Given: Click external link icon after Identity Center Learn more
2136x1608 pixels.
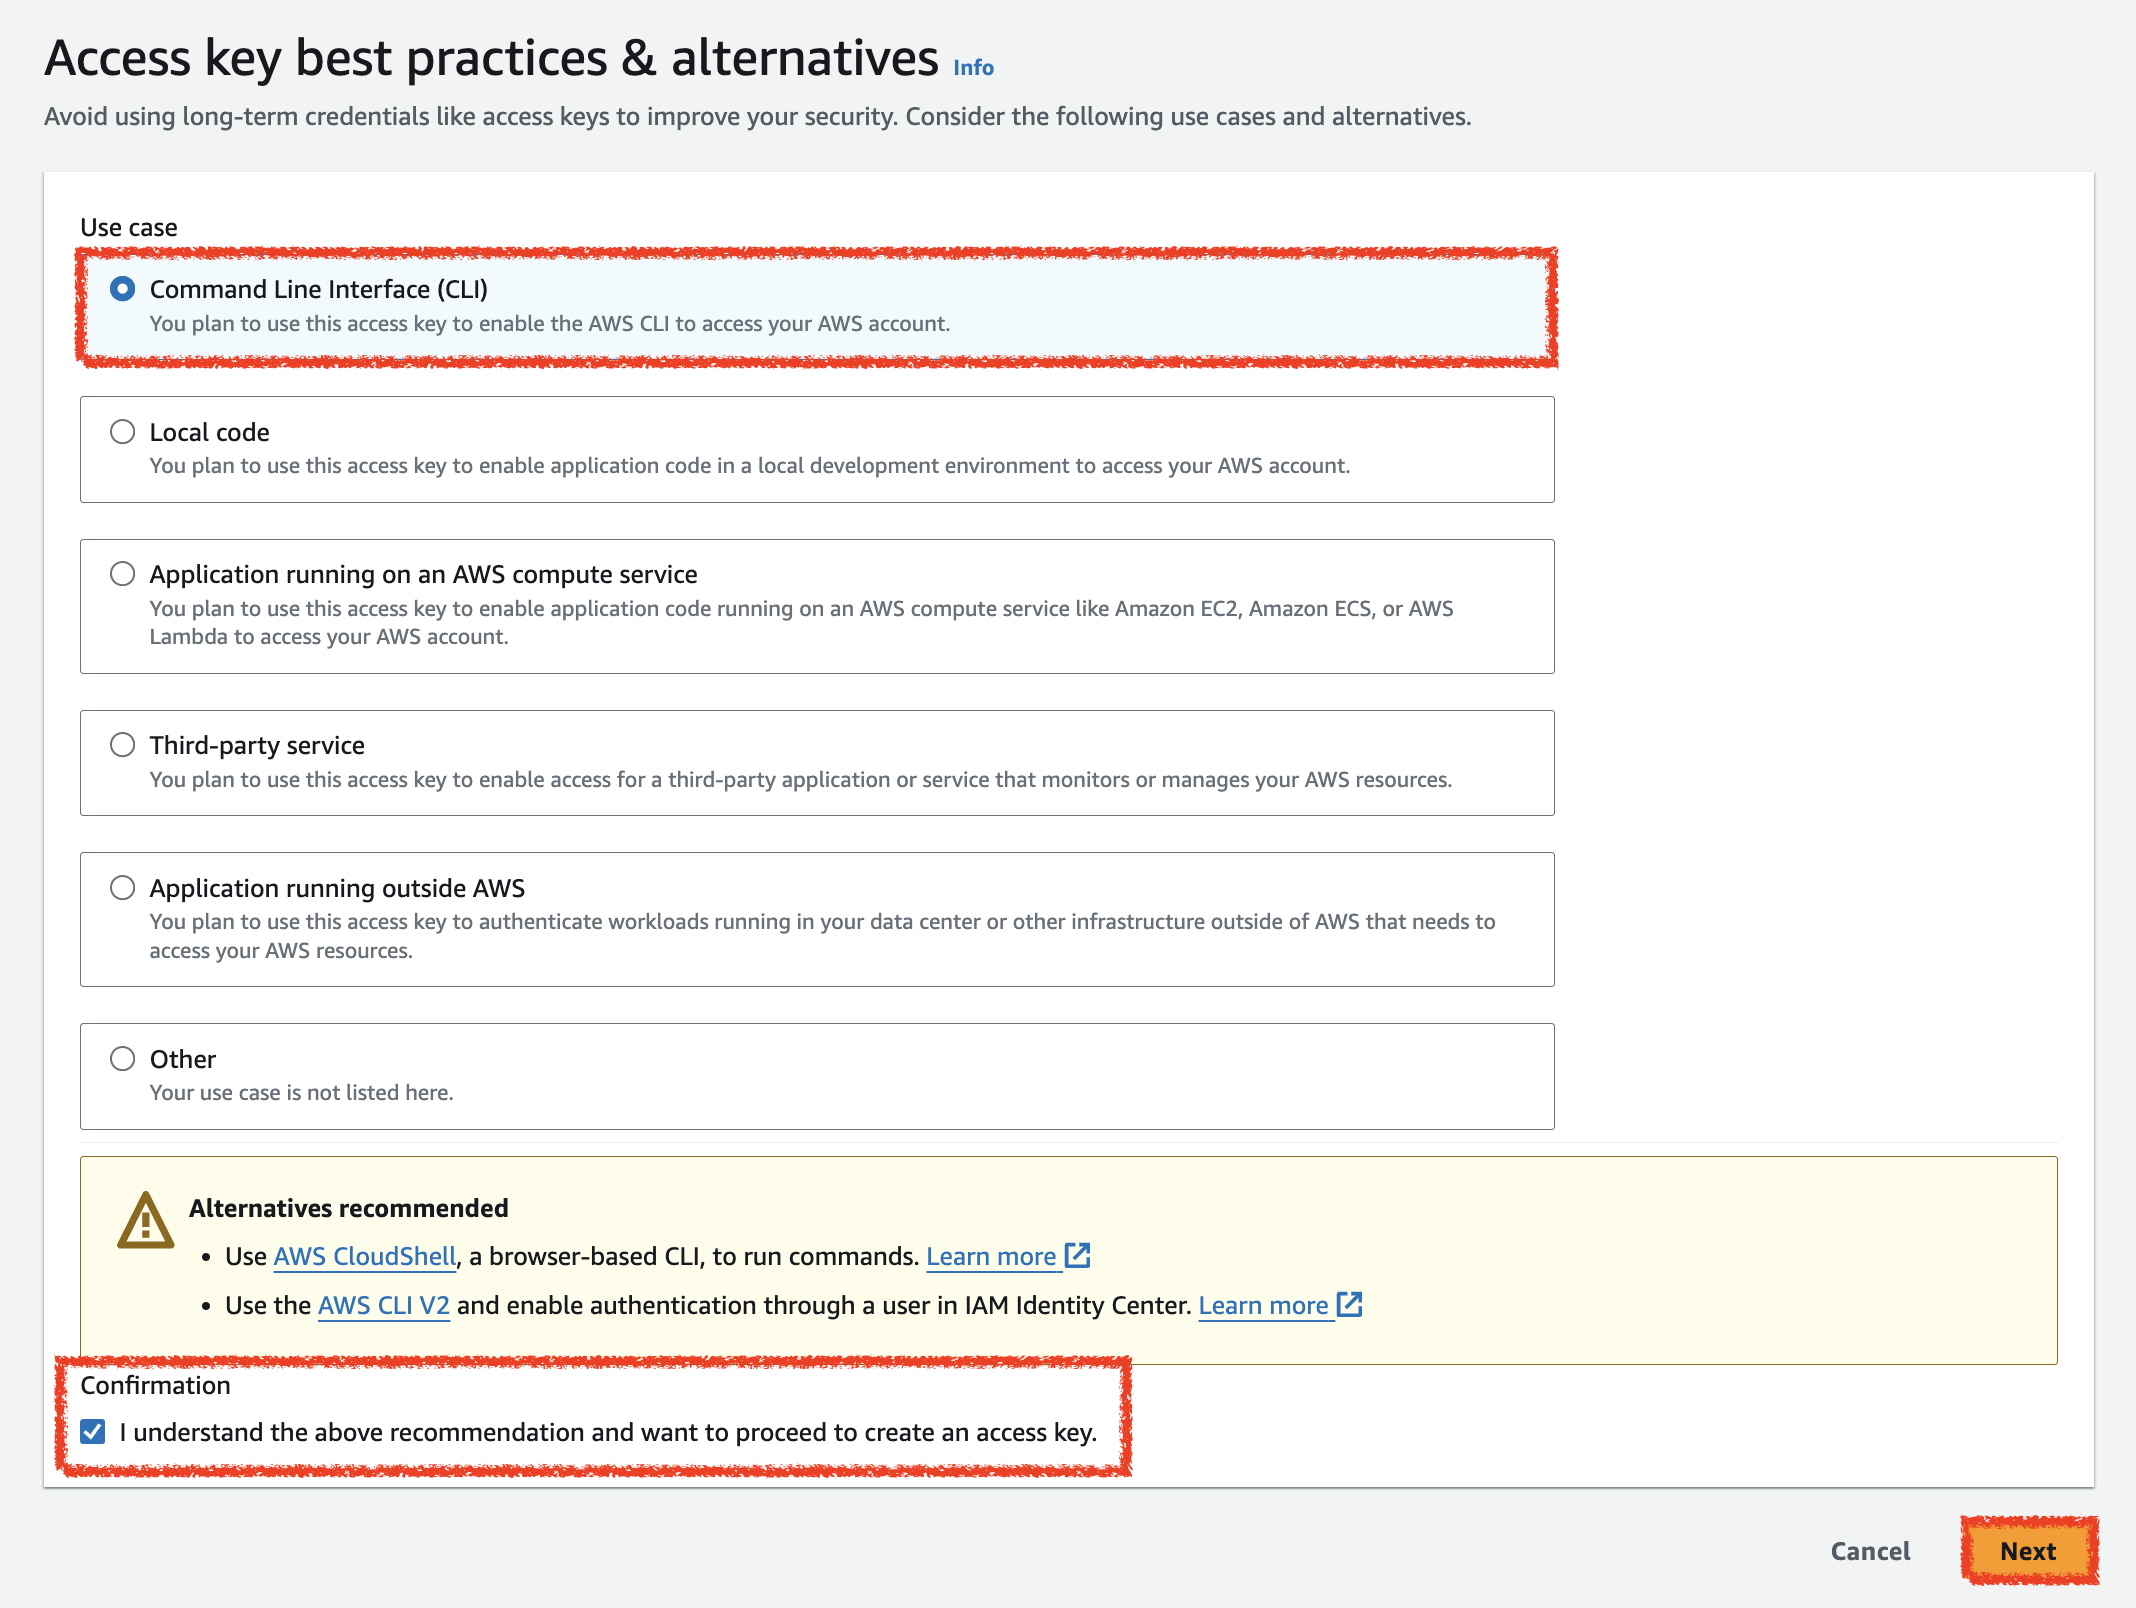Looking at the screenshot, I should 1350,1304.
